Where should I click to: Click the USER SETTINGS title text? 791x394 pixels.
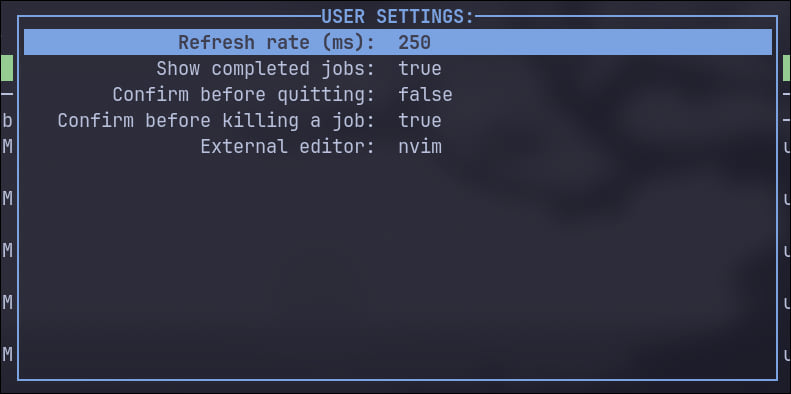tap(398, 17)
